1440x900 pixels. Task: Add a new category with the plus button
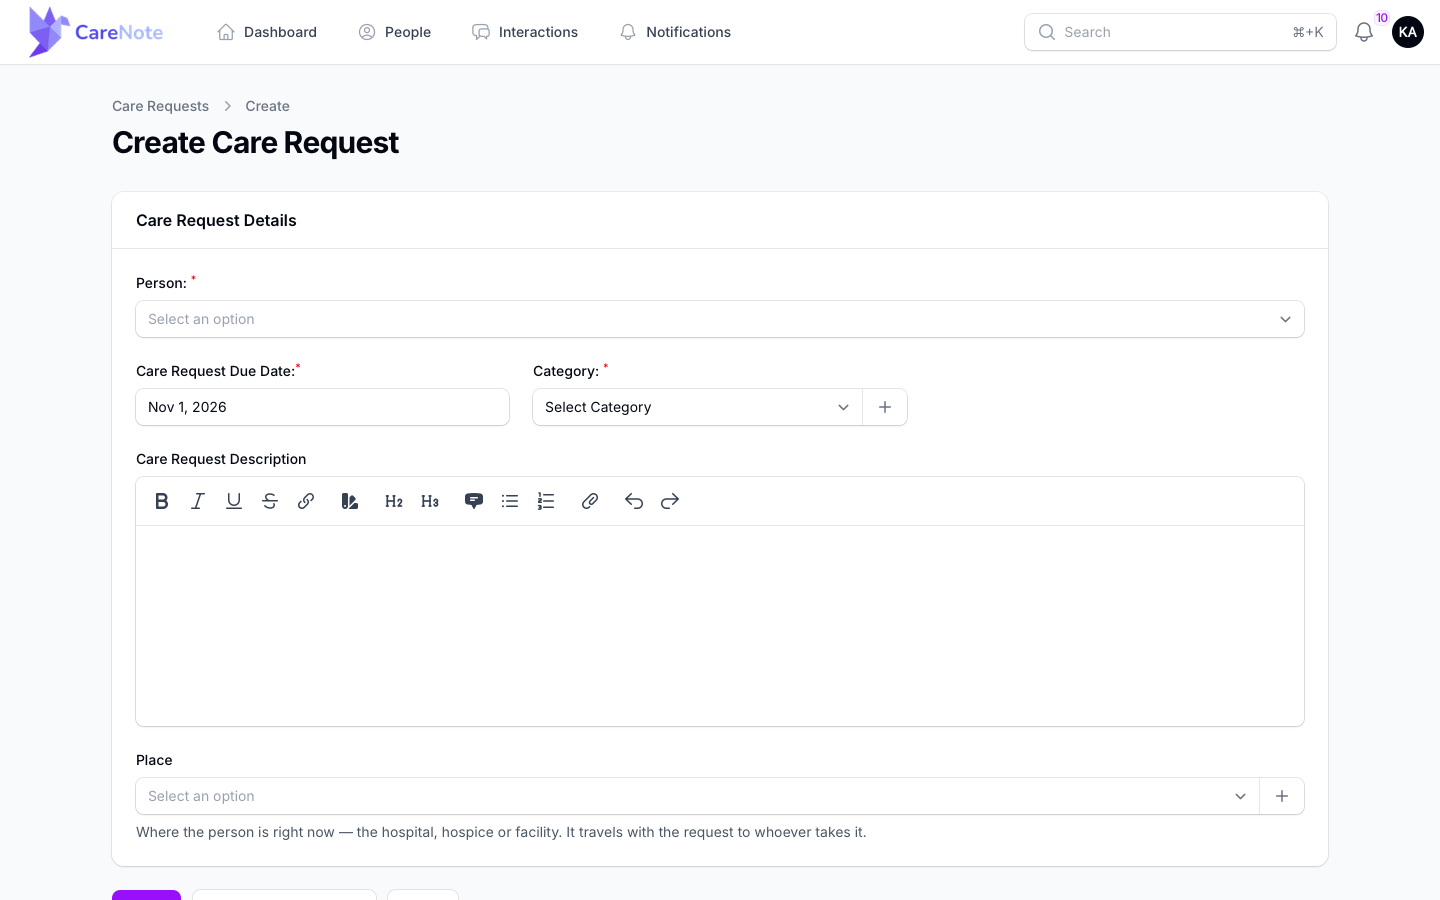click(x=885, y=407)
